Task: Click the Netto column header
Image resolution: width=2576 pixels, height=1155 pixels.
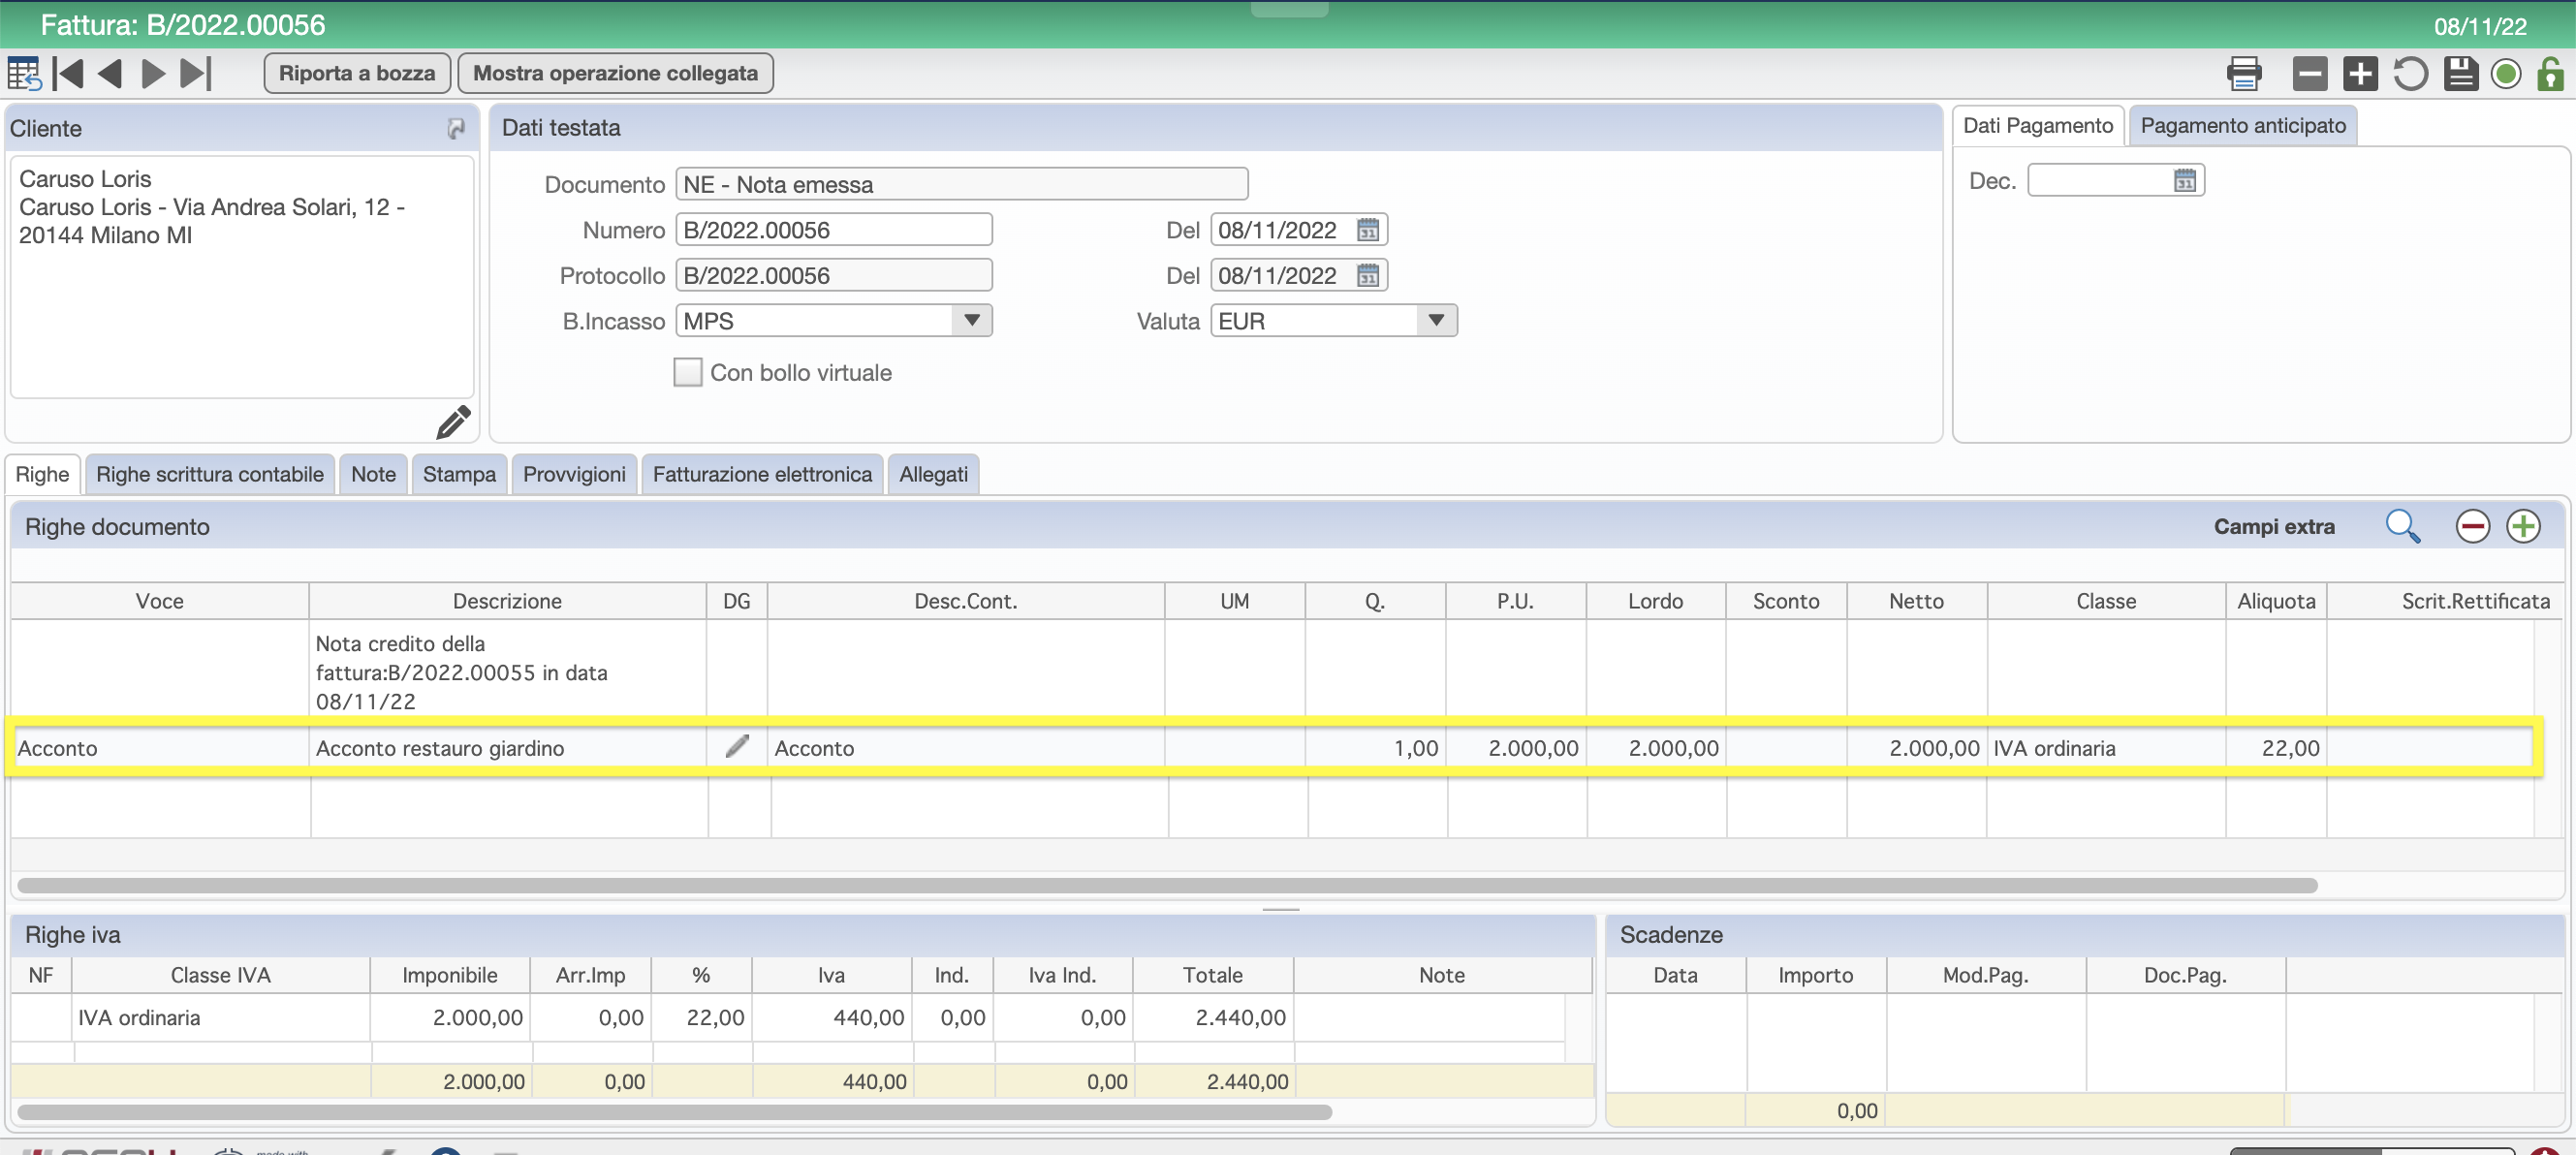Action: (1915, 601)
